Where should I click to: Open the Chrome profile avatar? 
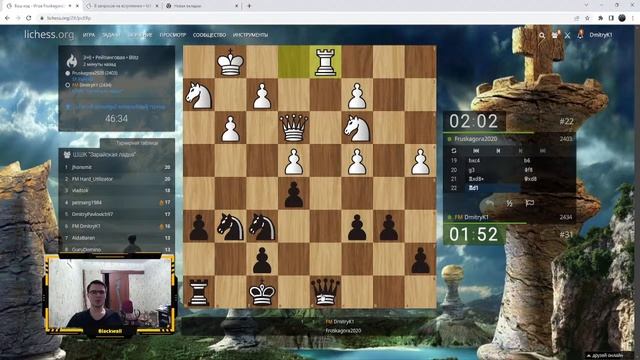(622, 18)
